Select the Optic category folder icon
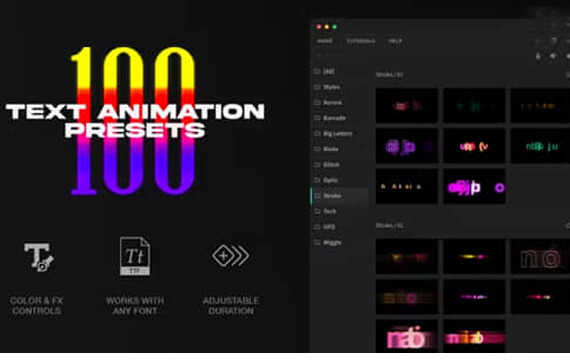 tap(317, 180)
